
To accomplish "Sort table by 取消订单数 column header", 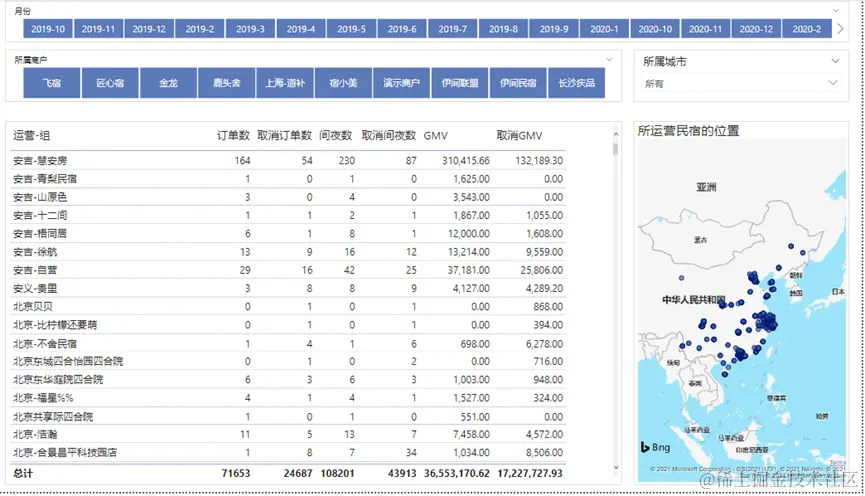I will [x=285, y=135].
